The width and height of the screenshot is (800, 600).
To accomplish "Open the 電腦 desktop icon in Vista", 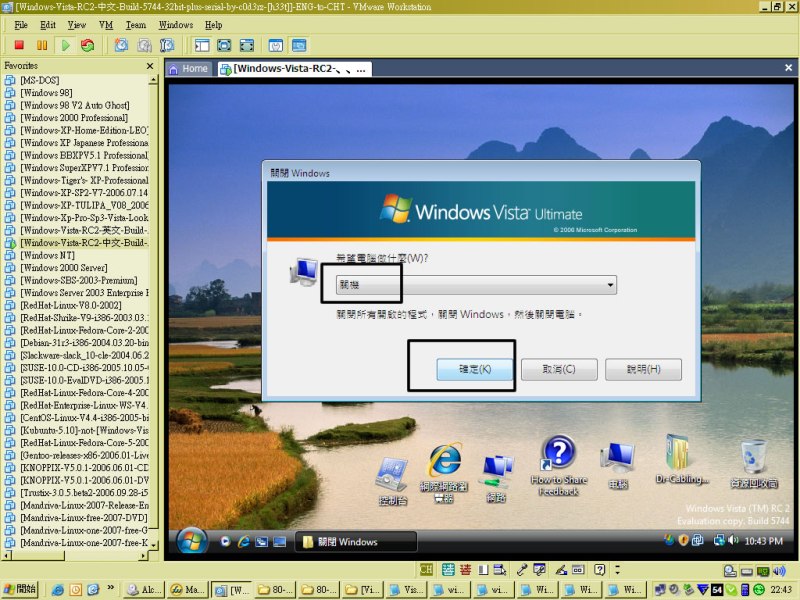I will pos(618,466).
